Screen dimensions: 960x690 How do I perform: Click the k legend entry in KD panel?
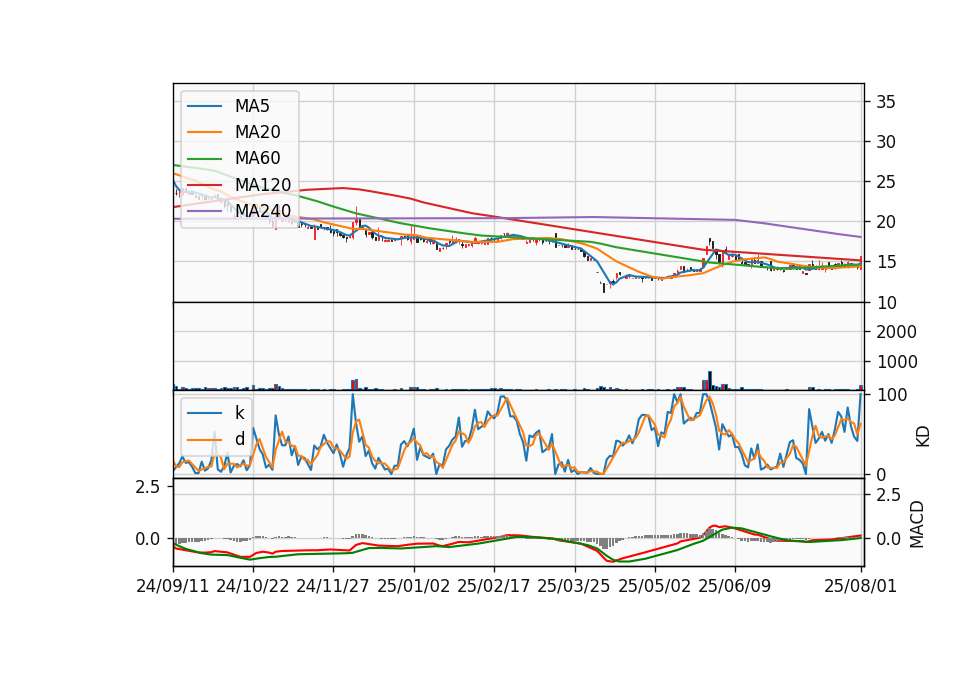(x=239, y=413)
